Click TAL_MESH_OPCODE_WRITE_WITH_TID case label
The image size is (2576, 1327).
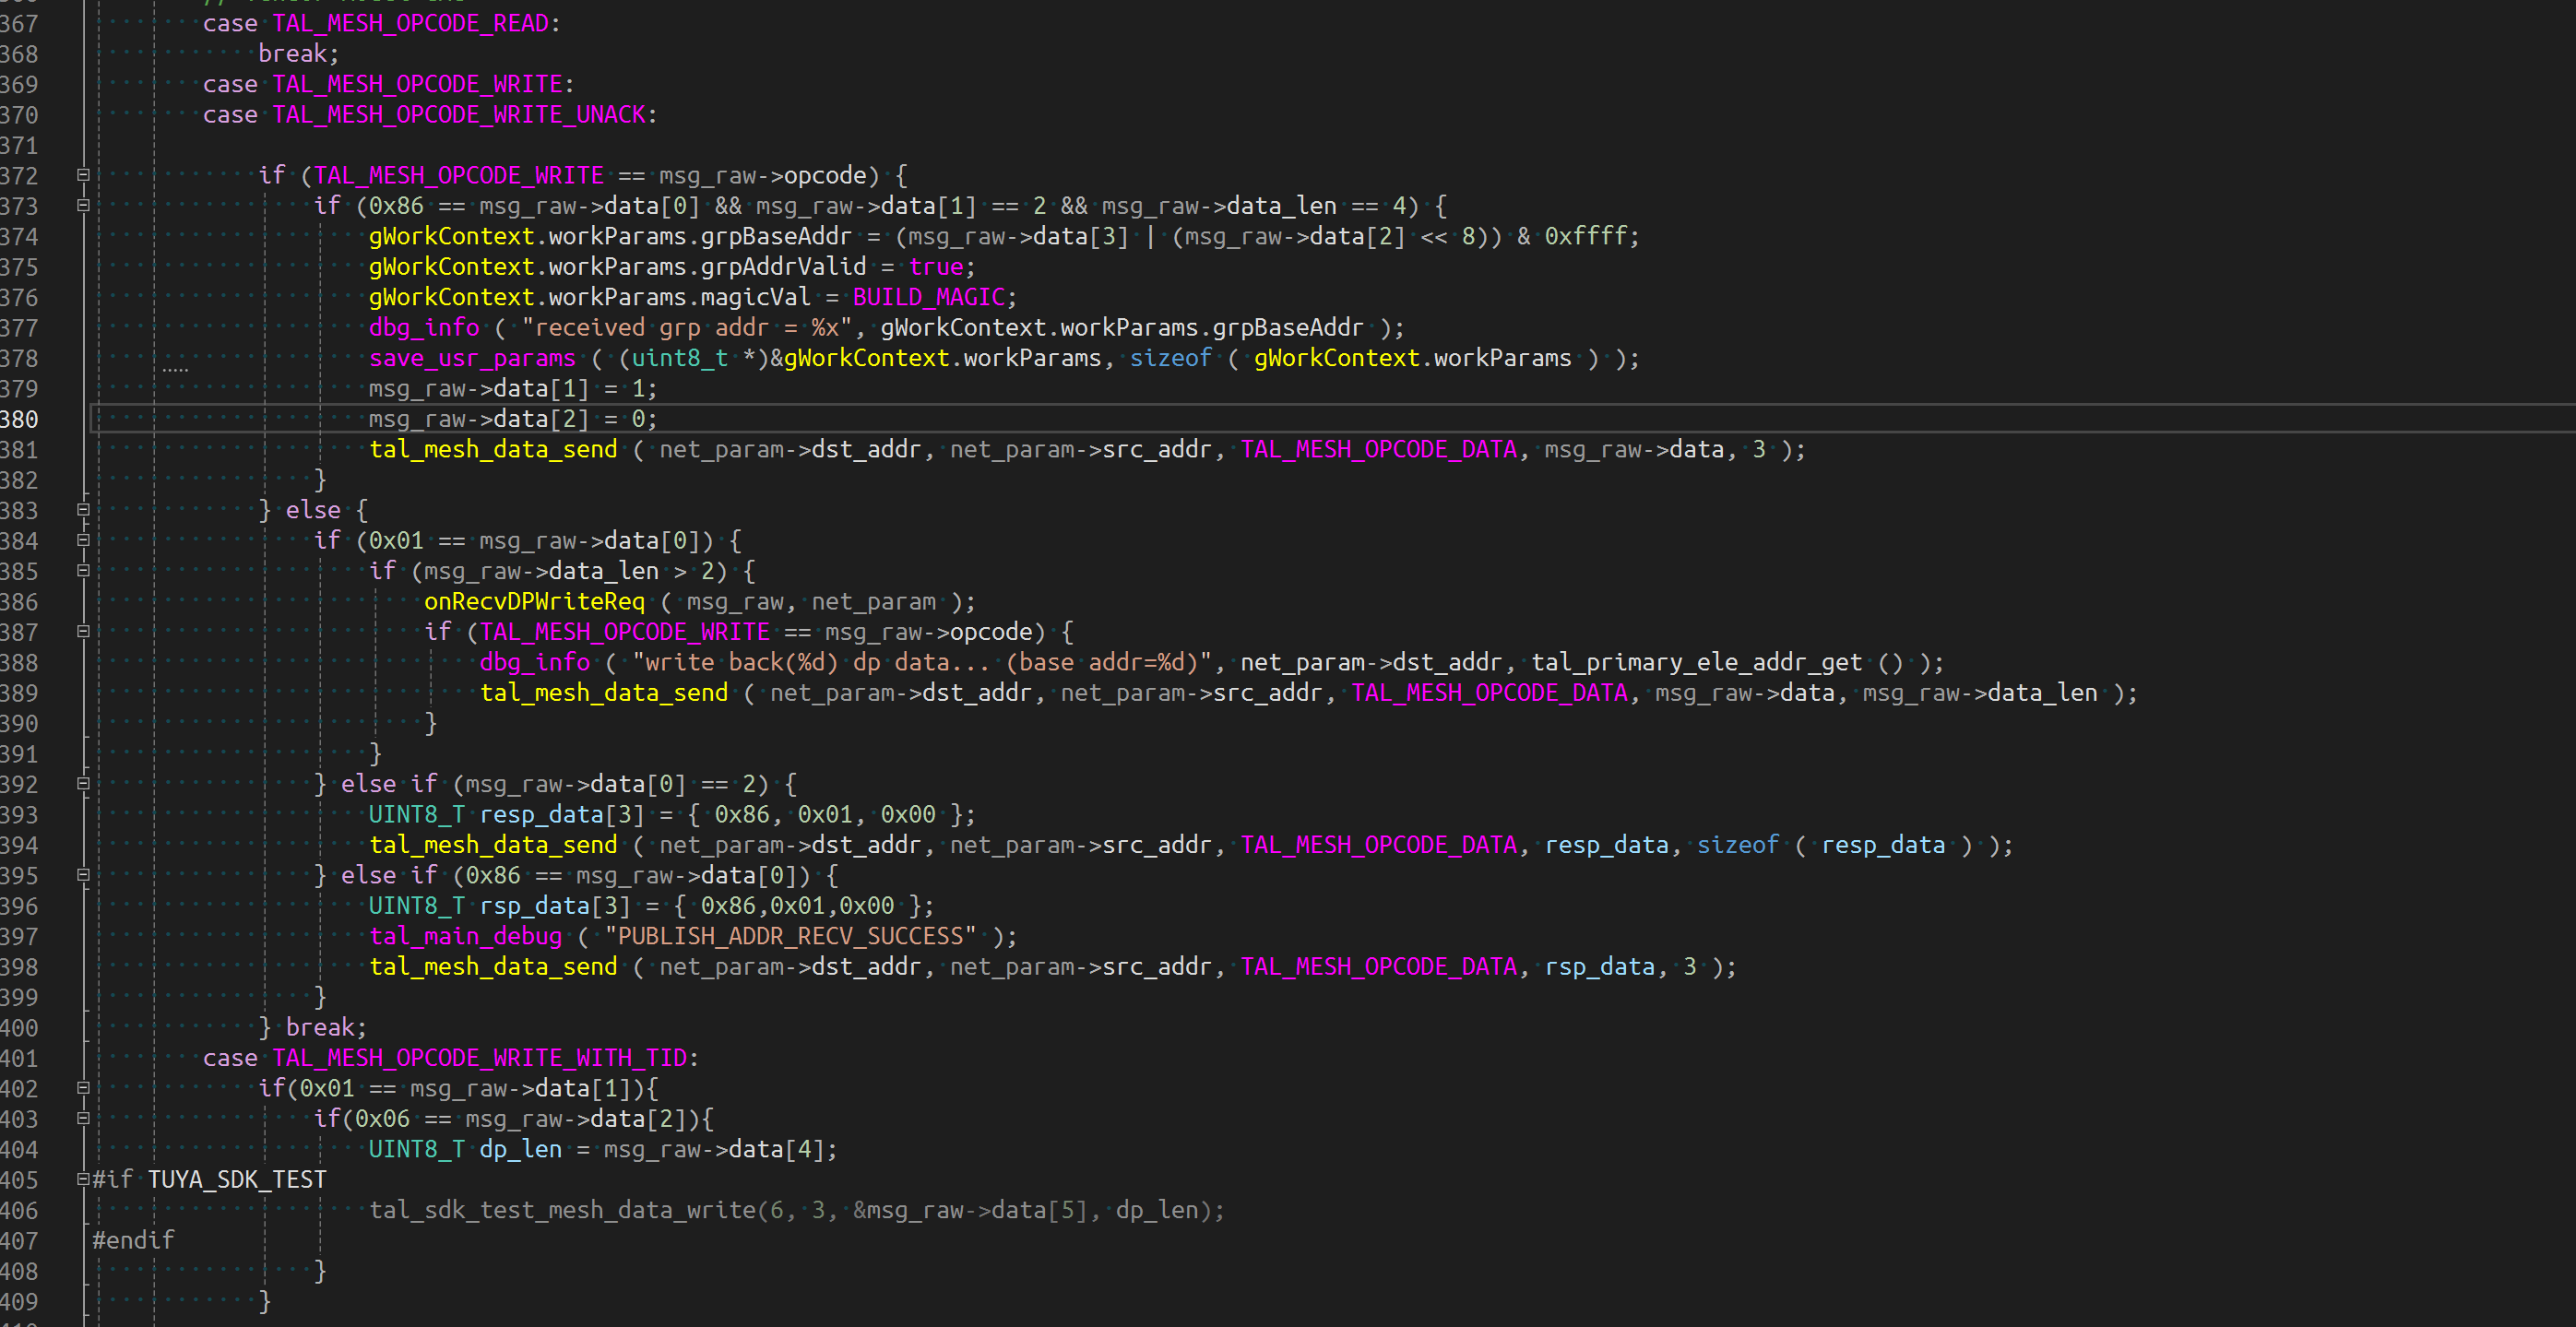pos(480,1058)
